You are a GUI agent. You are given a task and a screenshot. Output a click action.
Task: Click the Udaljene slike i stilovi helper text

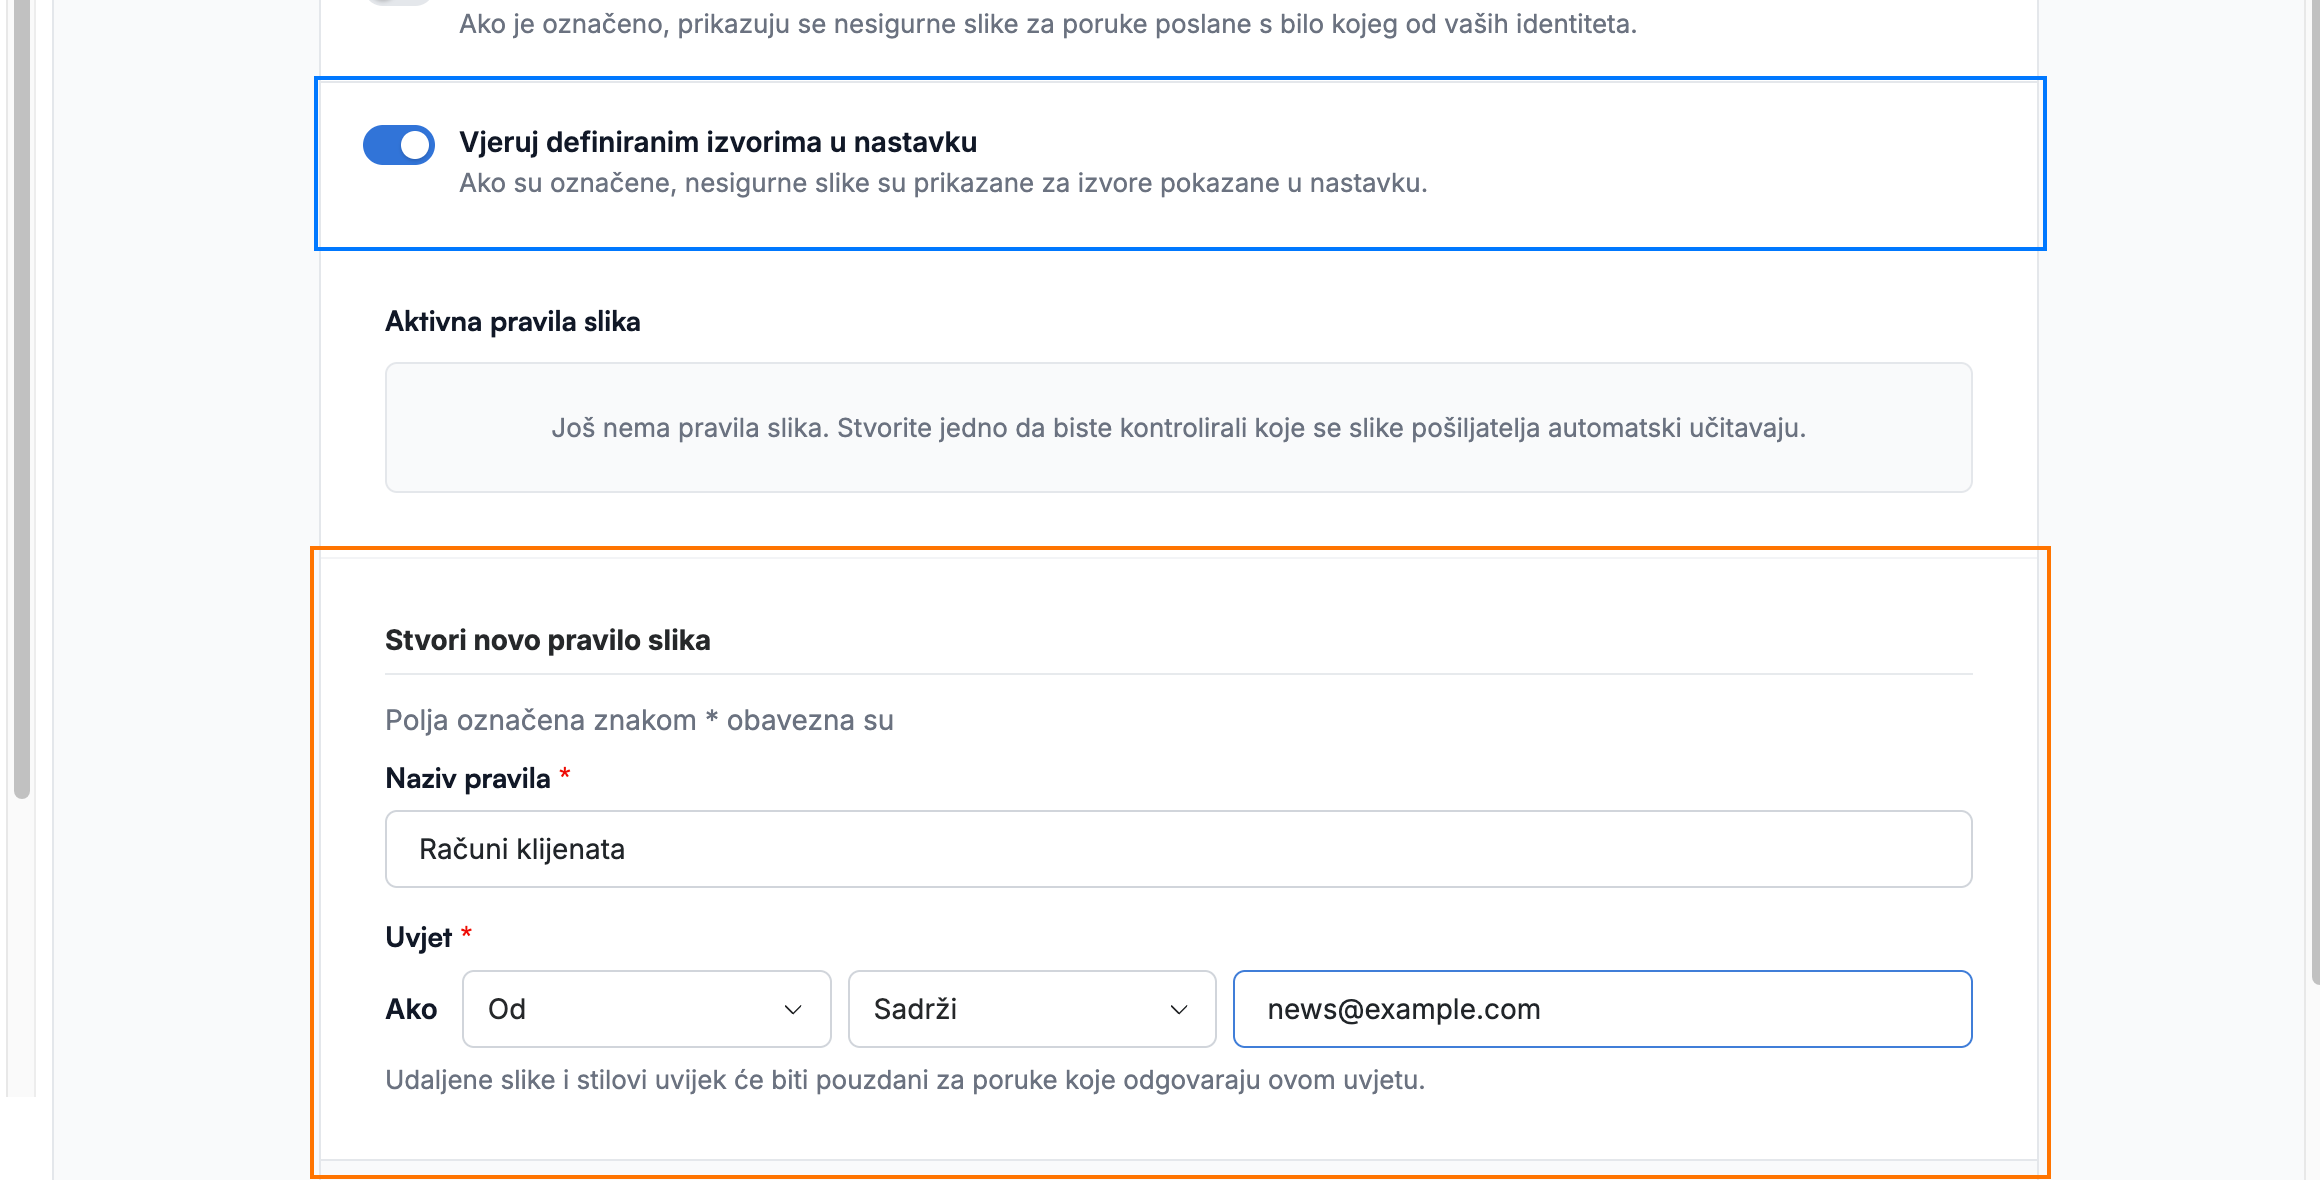tap(905, 1080)
